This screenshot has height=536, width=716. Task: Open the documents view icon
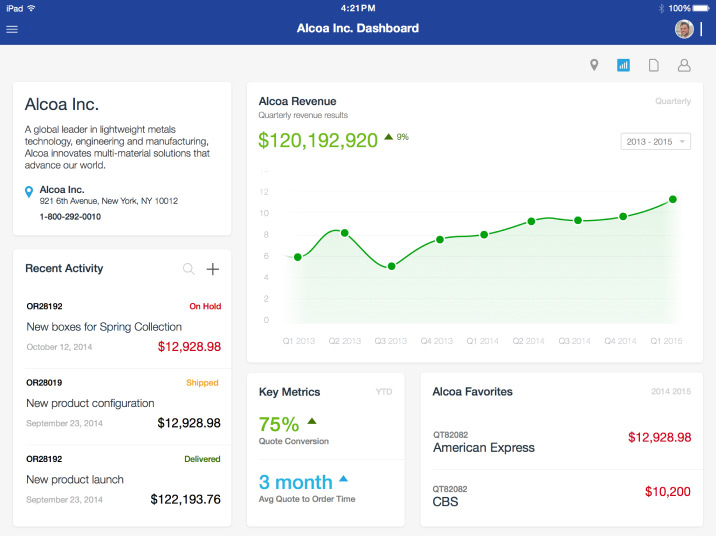click(x=654, y=65)
